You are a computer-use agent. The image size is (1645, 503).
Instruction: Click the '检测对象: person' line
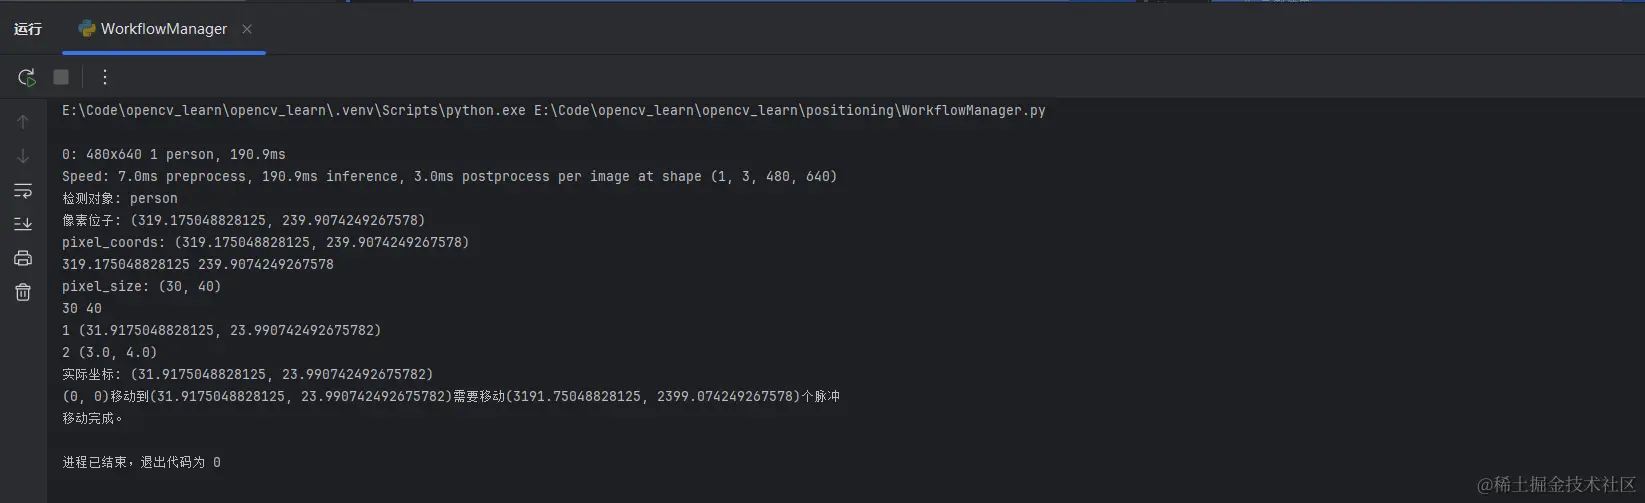pyautogui.click(x=120, y=198)
